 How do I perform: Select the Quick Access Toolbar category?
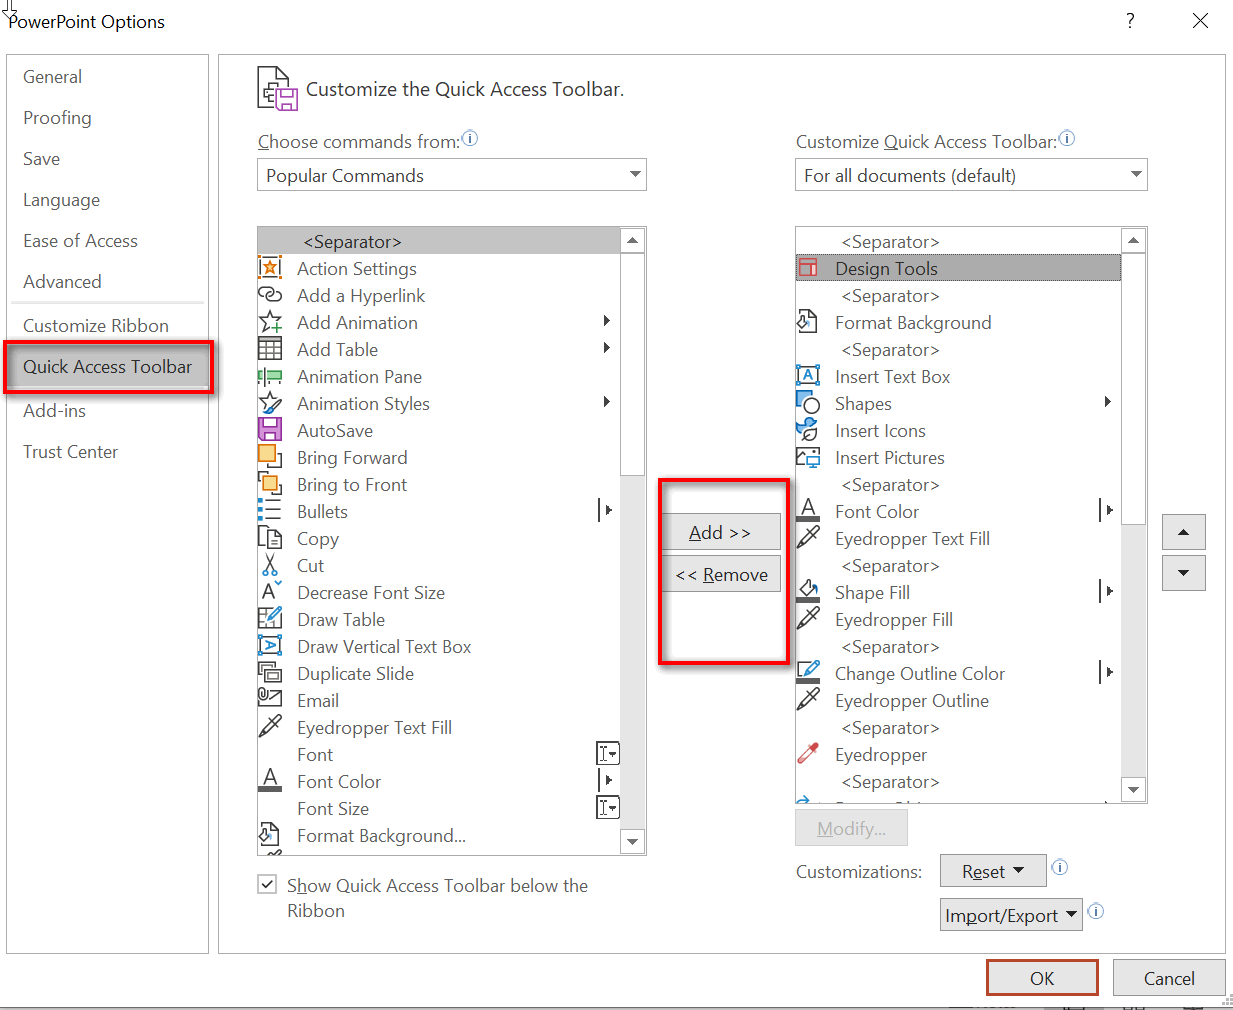click(x=108, y=367)
